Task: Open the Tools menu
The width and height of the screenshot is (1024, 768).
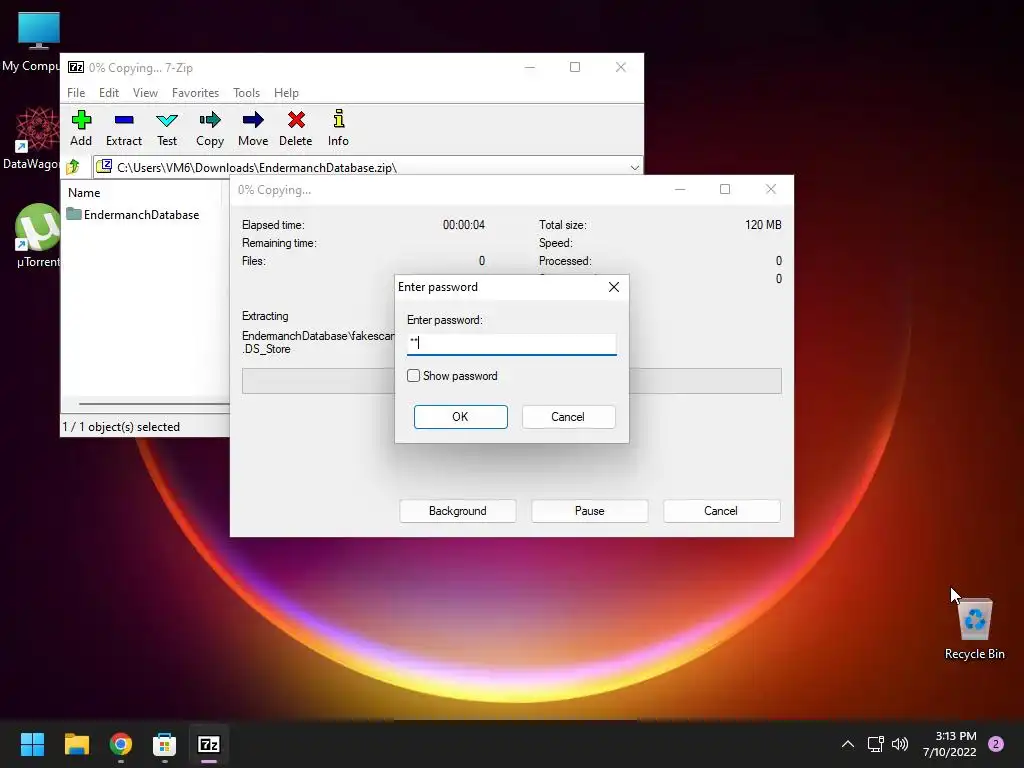Action: [246, 93]
